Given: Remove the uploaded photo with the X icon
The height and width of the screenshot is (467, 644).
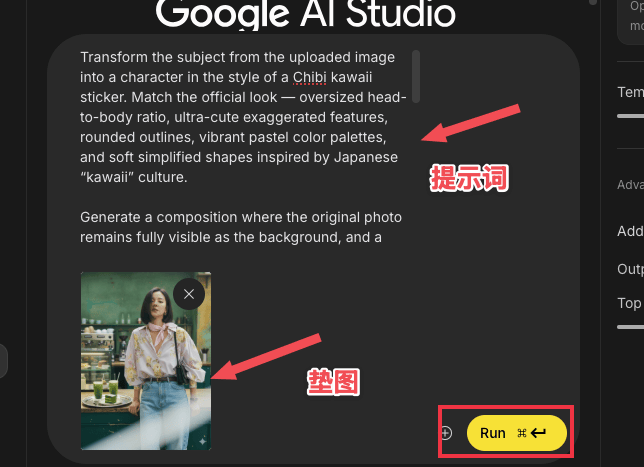Looking at the screenshot, I should pyautogui.click(x=189, y=294).
